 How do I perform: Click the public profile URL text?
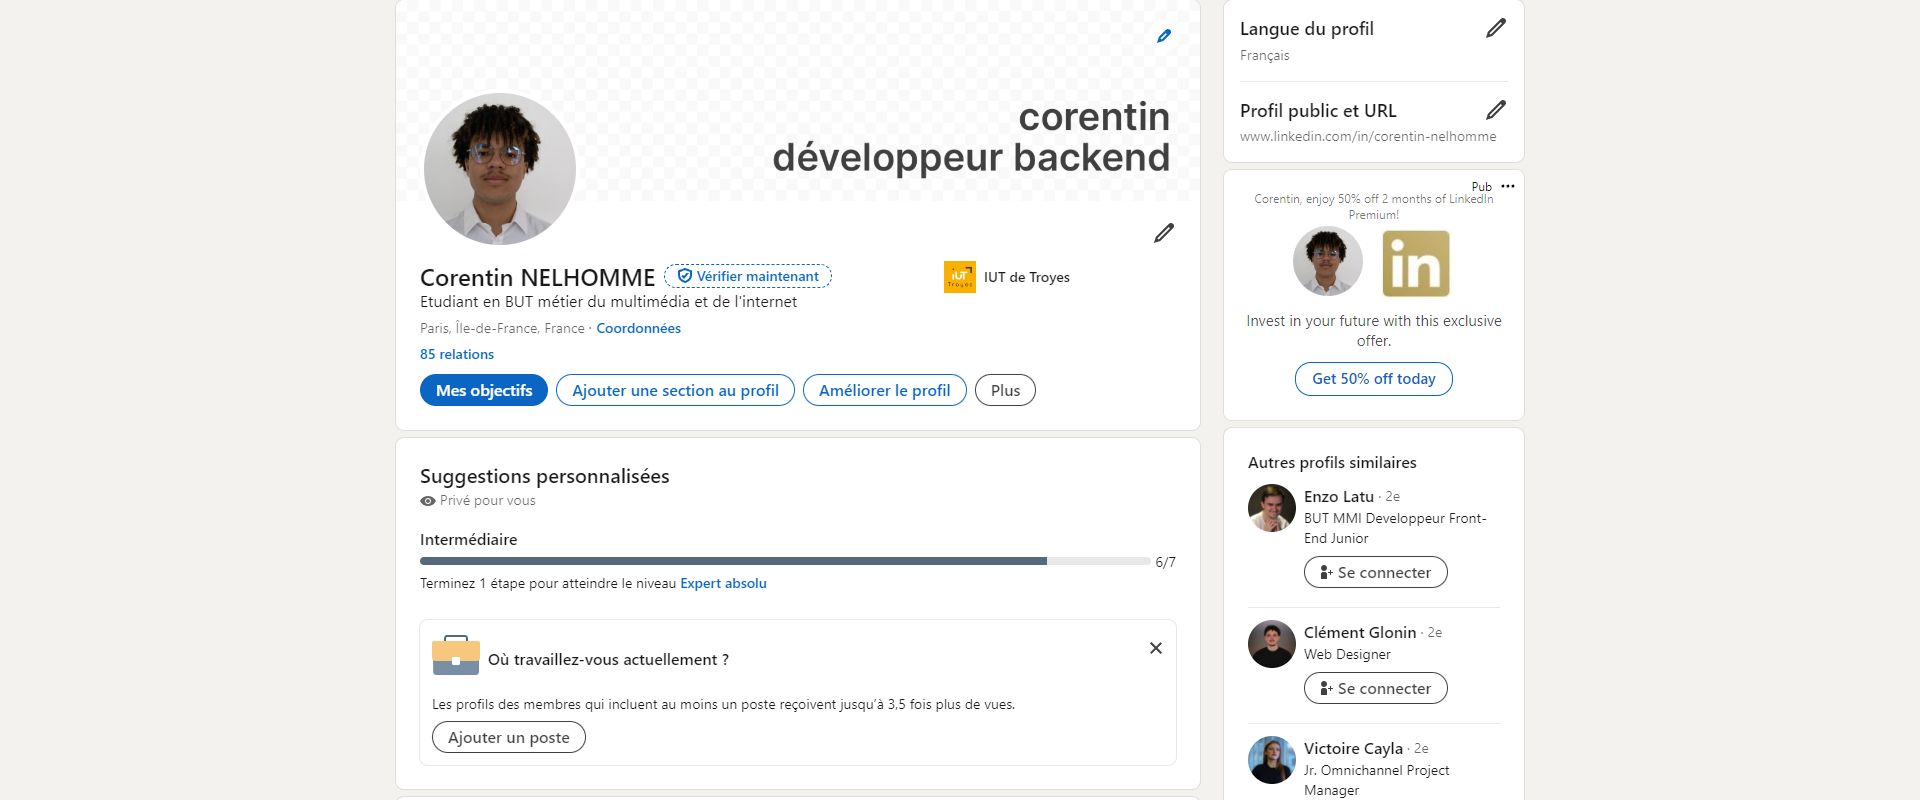(x=1368, y=136)
